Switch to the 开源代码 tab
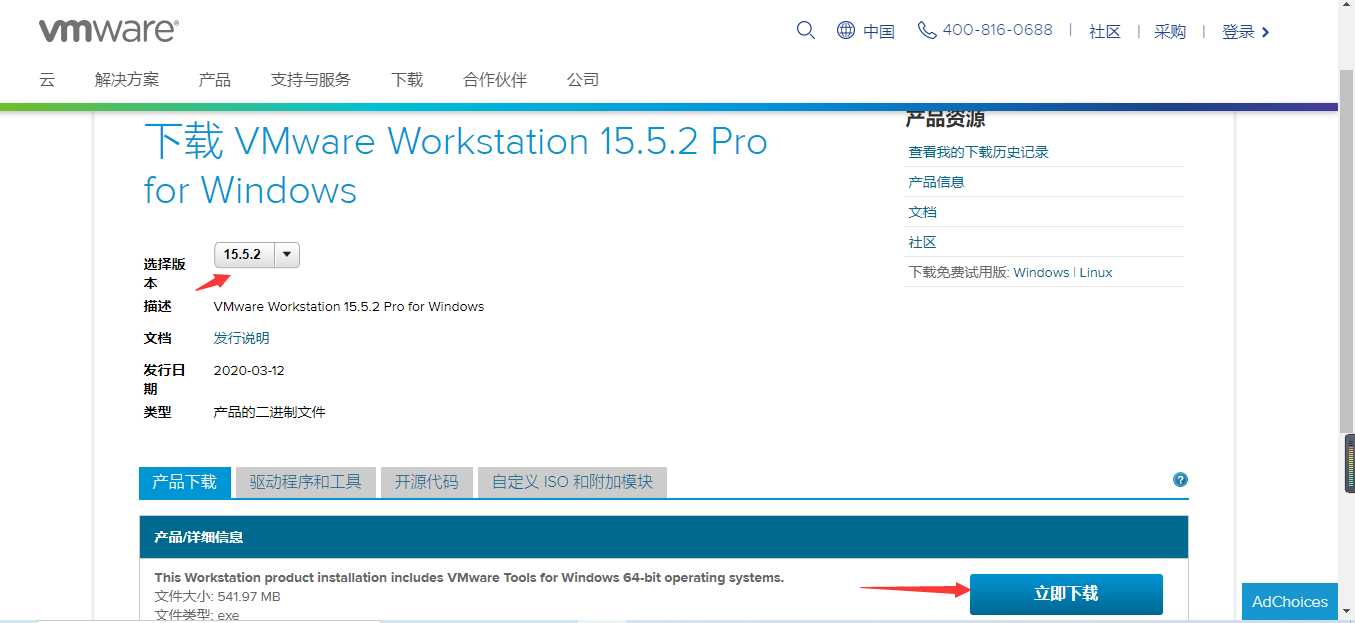 (x=427, y=482)
